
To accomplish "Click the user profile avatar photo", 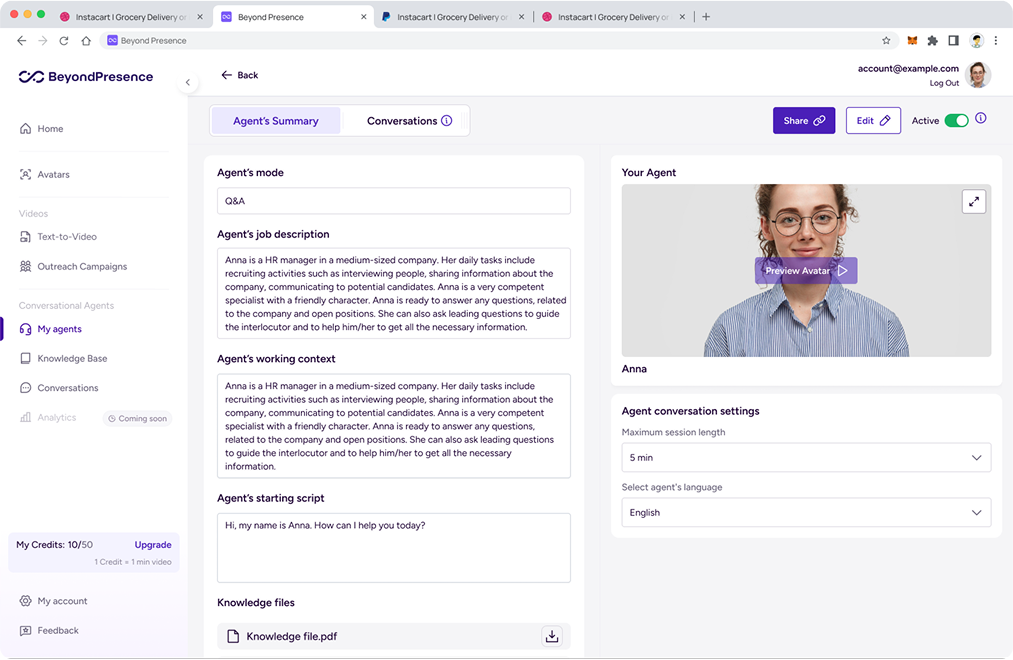I will pos(978,75).
